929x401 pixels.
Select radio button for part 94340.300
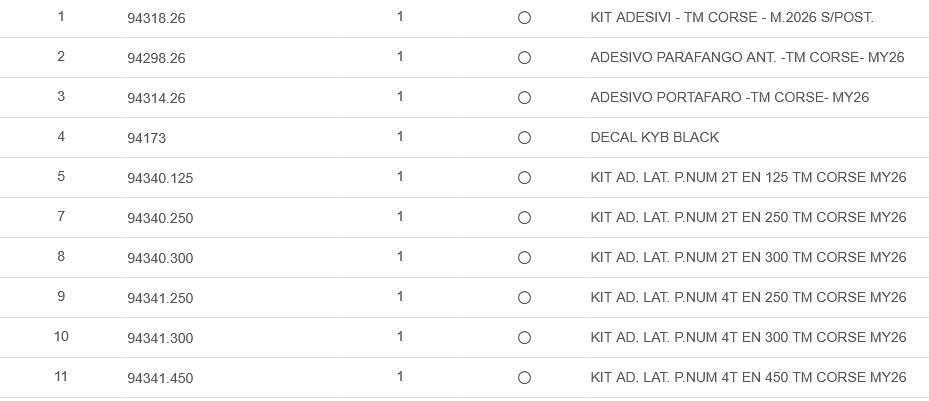coord(524,258)
